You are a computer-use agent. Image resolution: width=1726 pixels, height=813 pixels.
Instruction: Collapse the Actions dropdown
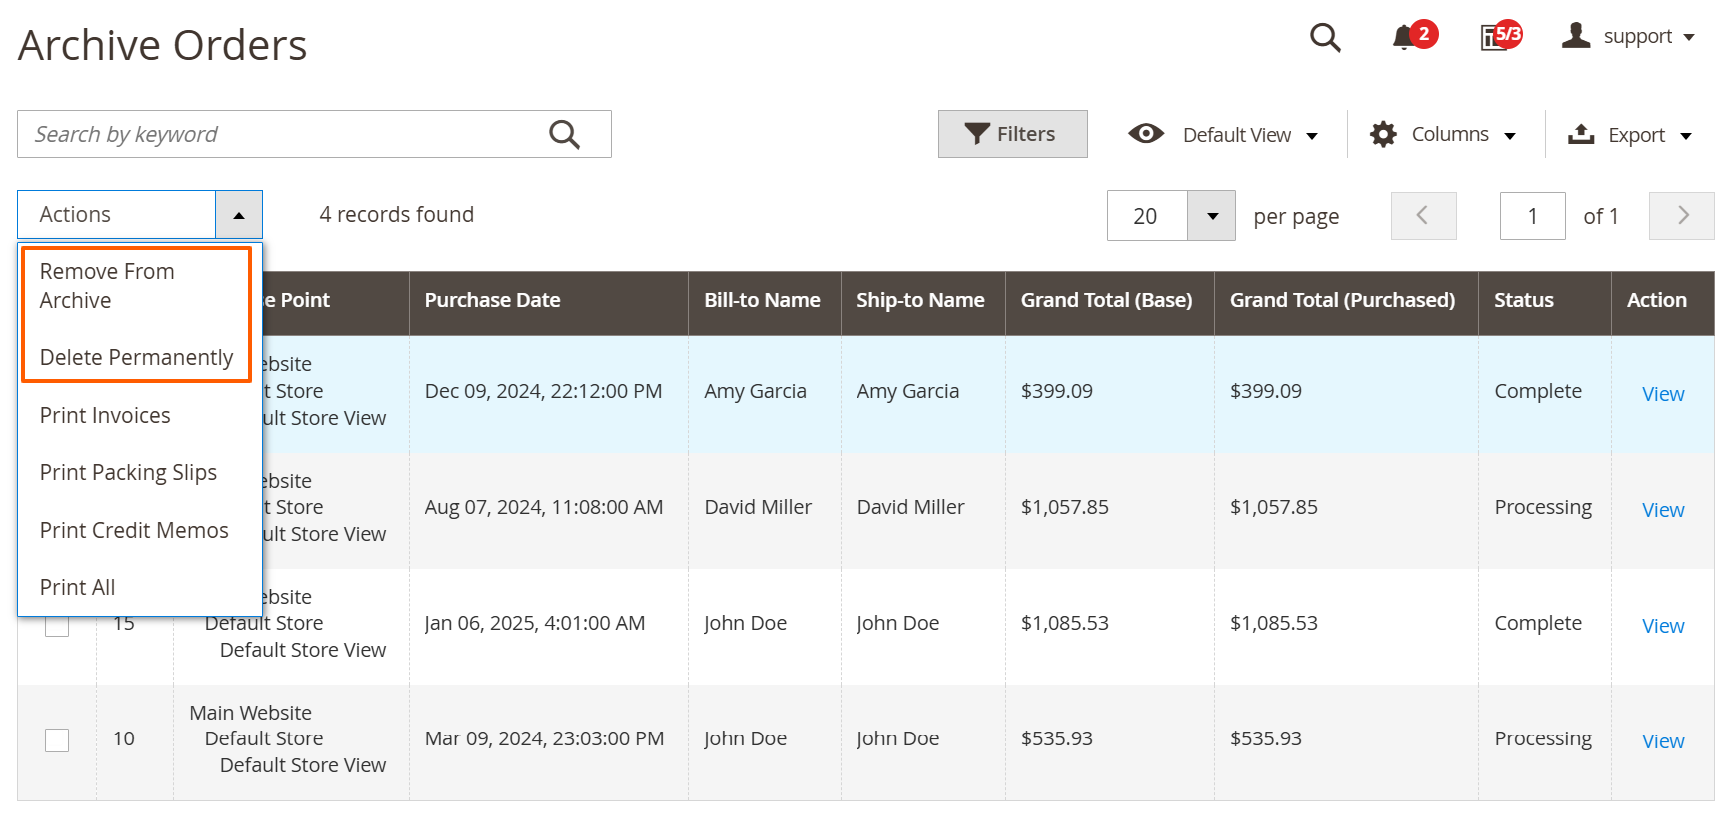[x=239, y=215]
